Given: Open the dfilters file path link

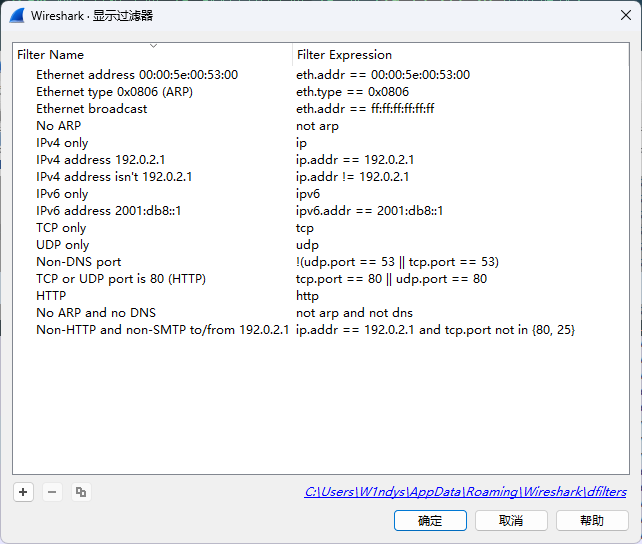Looking at the screenshot, I should pyautogui.click(x=467, y=492).
